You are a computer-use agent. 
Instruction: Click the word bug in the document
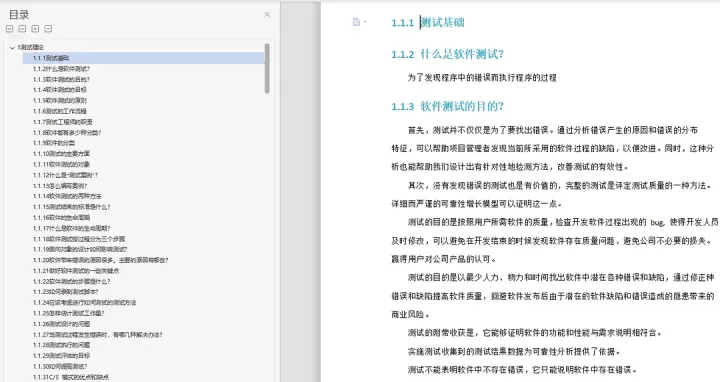click(657, 223)
